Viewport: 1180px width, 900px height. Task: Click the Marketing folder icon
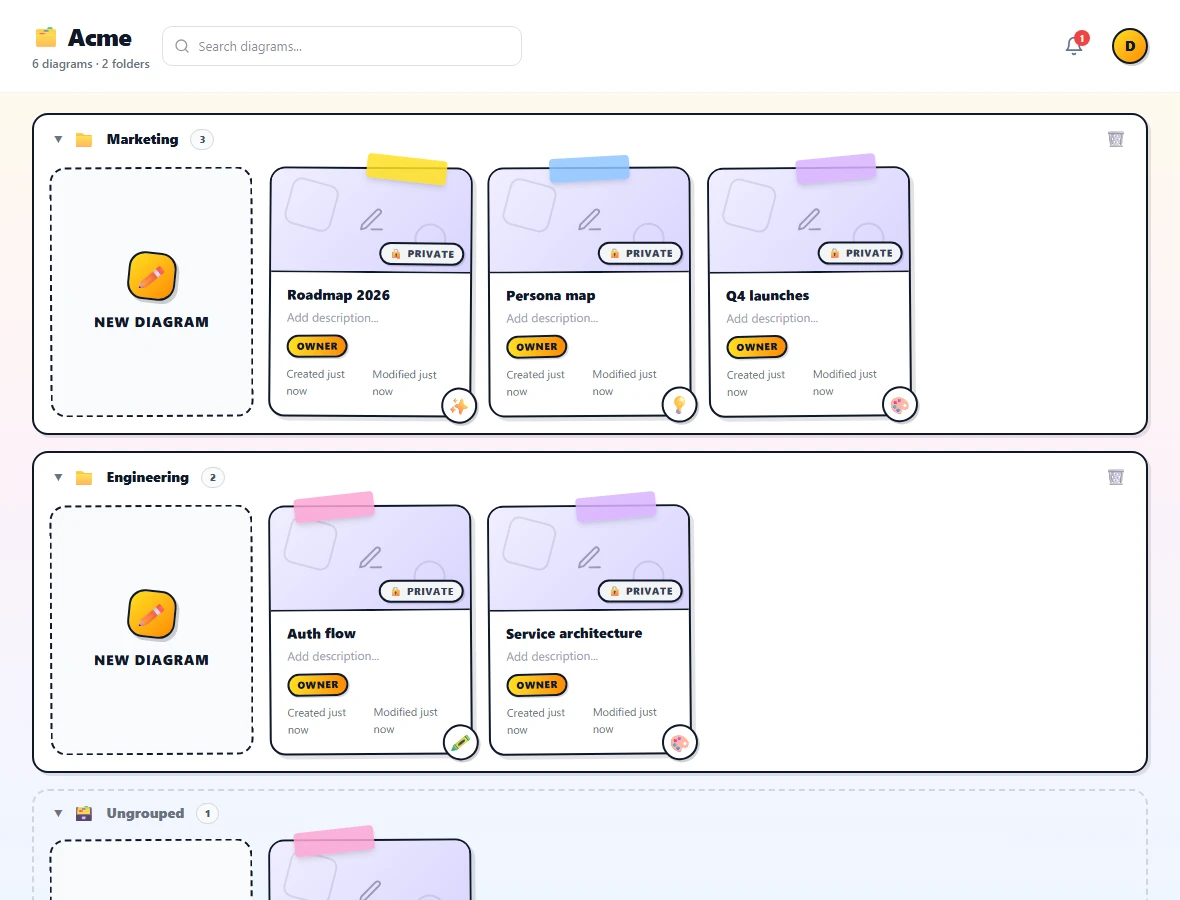[x=84, y=139]
